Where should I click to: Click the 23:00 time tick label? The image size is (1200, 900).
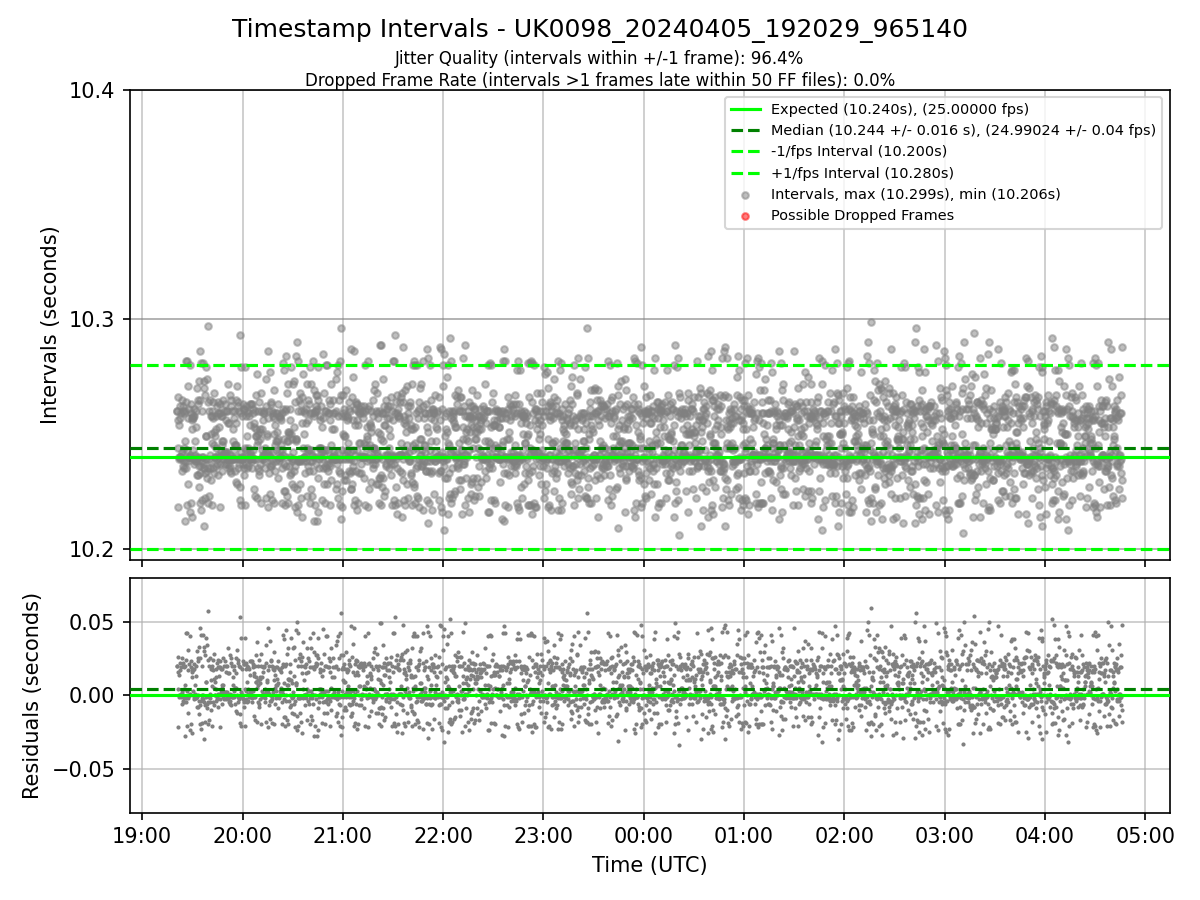click(543, 835)
